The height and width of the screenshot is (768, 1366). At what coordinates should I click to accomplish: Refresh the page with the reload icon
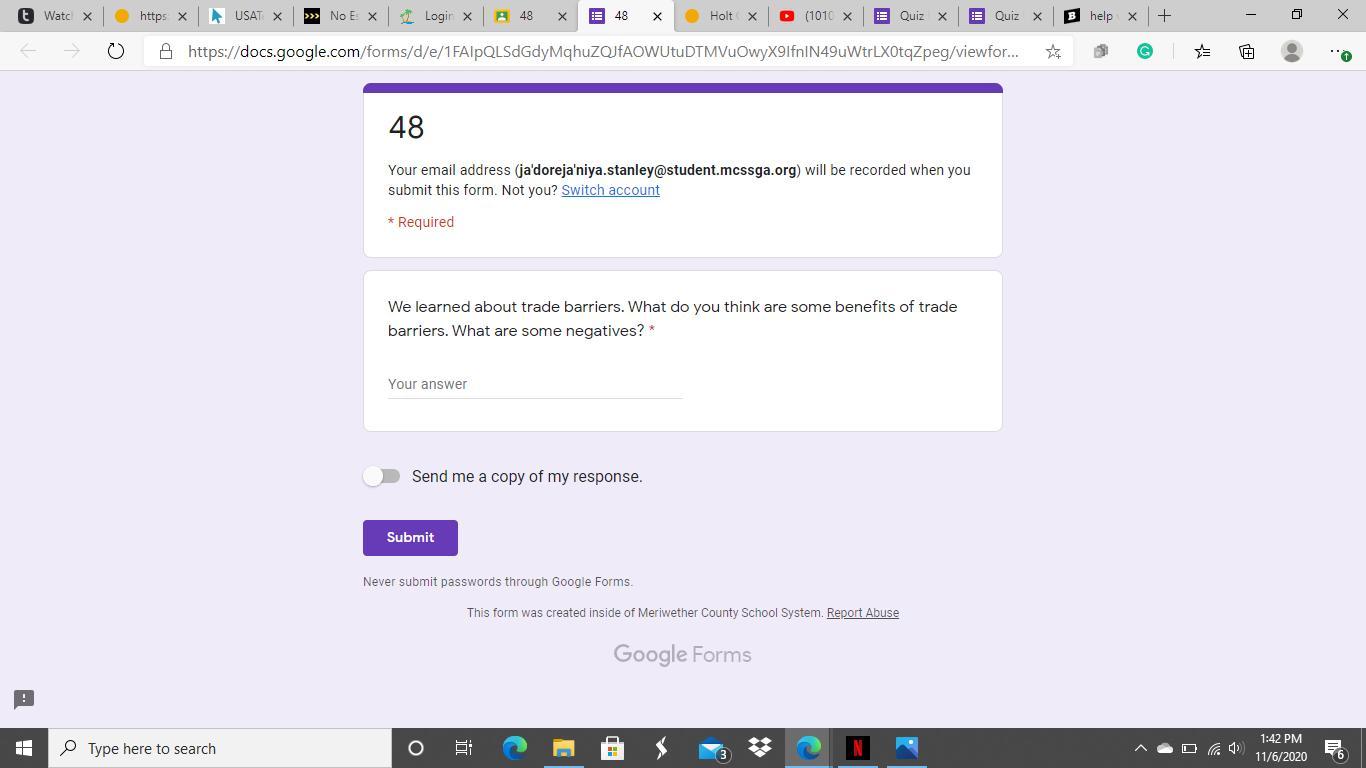pos(116,51)
